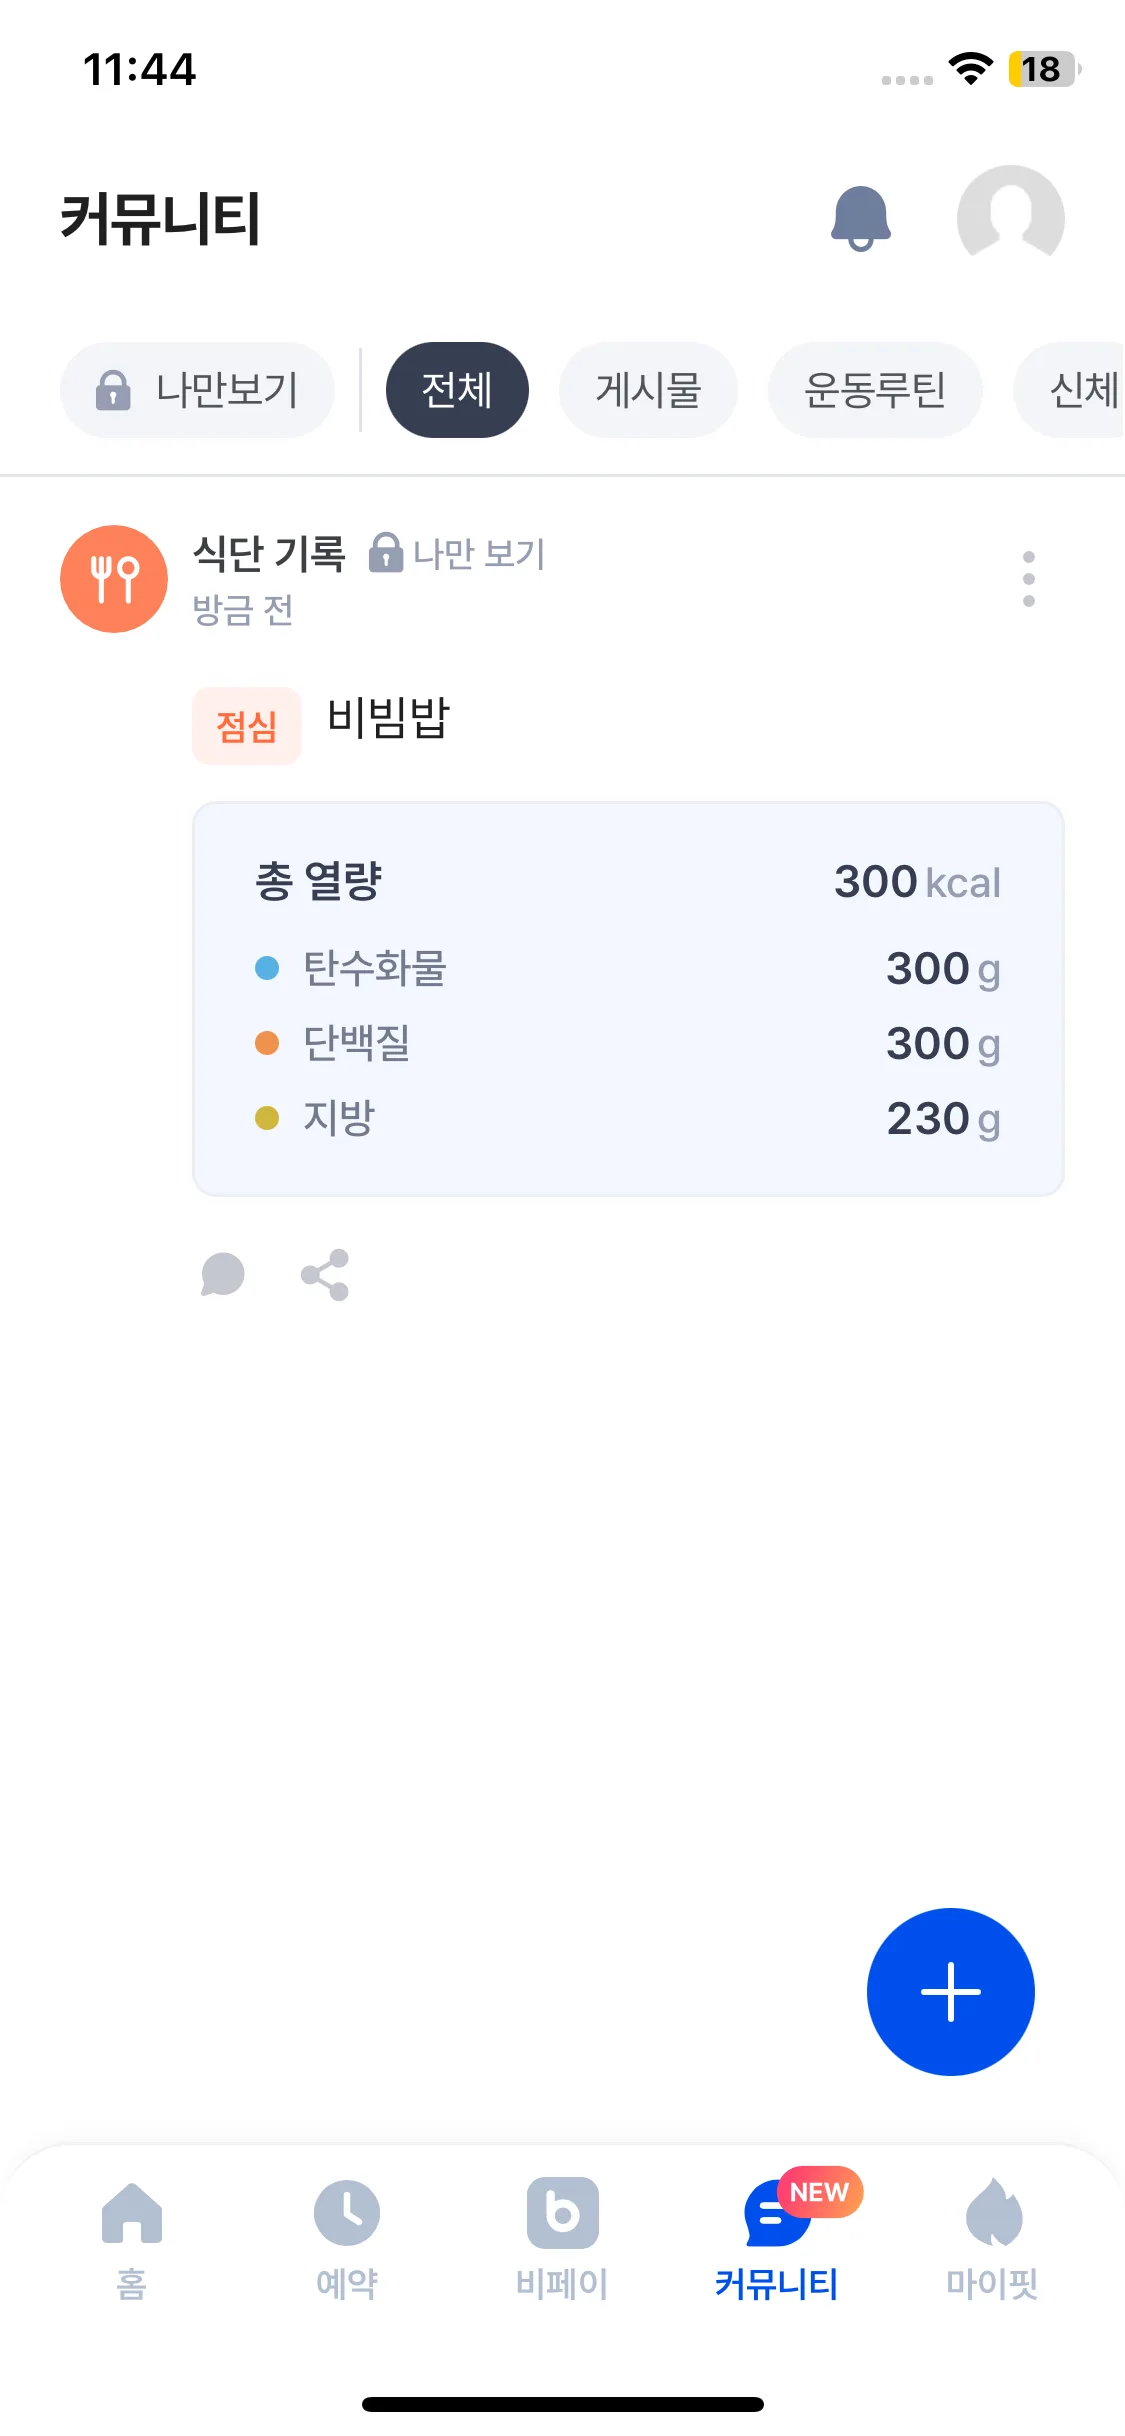Viewport: 1125px width, 2436px height.
Task: Tap the orange fork and spoon icon
Action: pyautogui.click(x=114, y=579)
